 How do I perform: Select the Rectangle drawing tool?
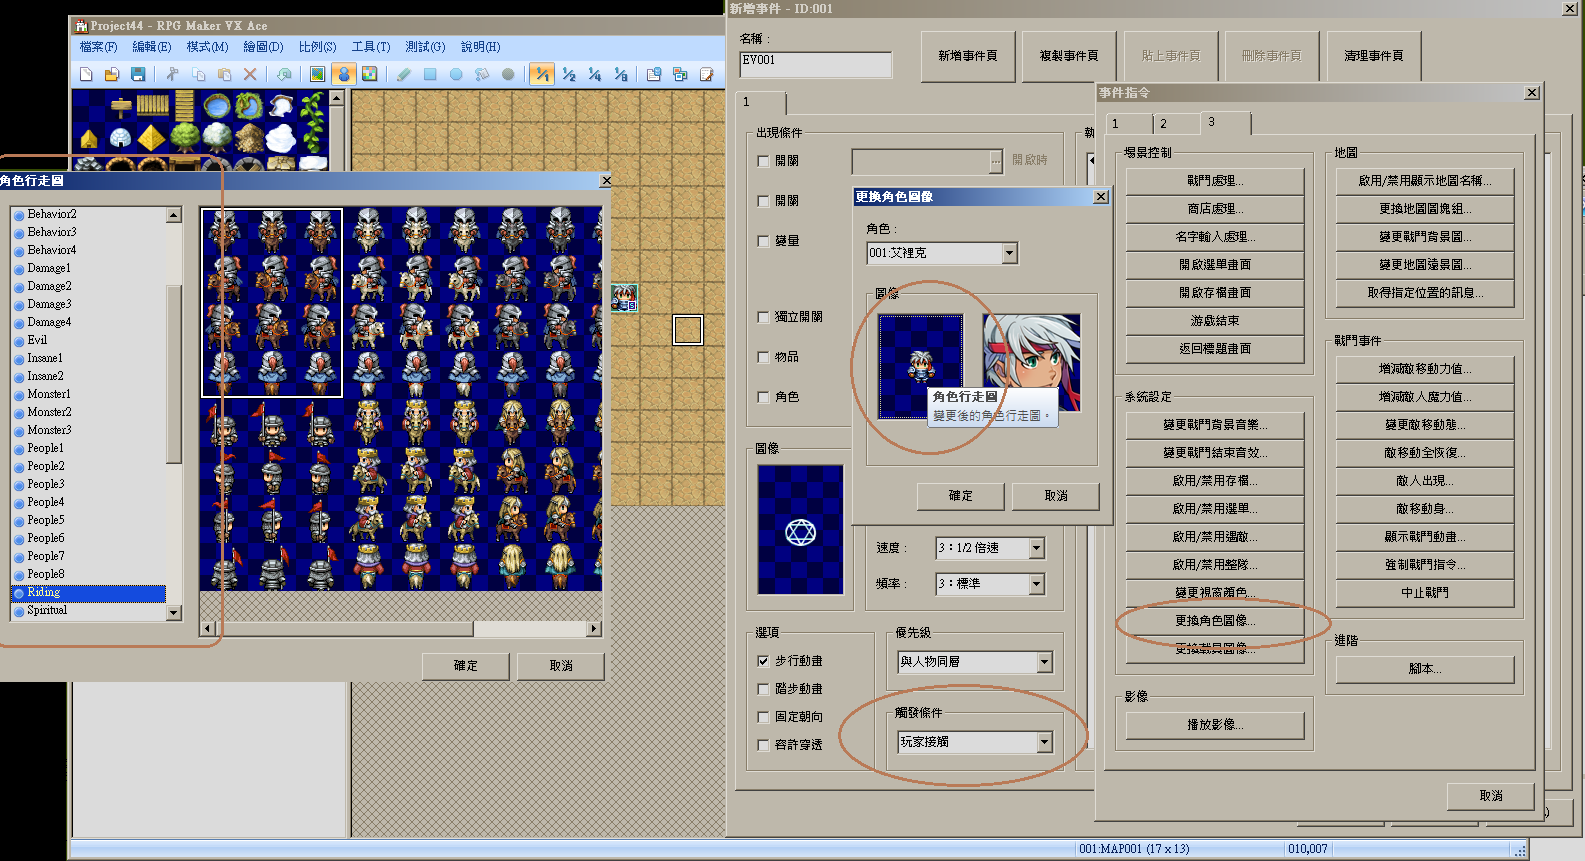click(430, 74)
